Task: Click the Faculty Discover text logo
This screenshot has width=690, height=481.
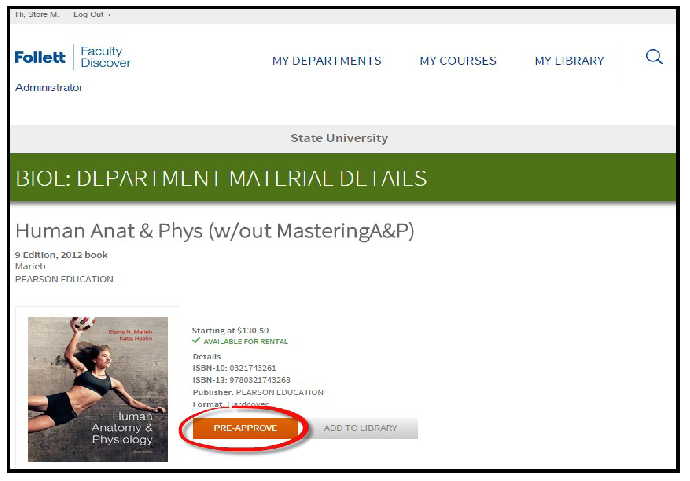Action: pos(105,57)
